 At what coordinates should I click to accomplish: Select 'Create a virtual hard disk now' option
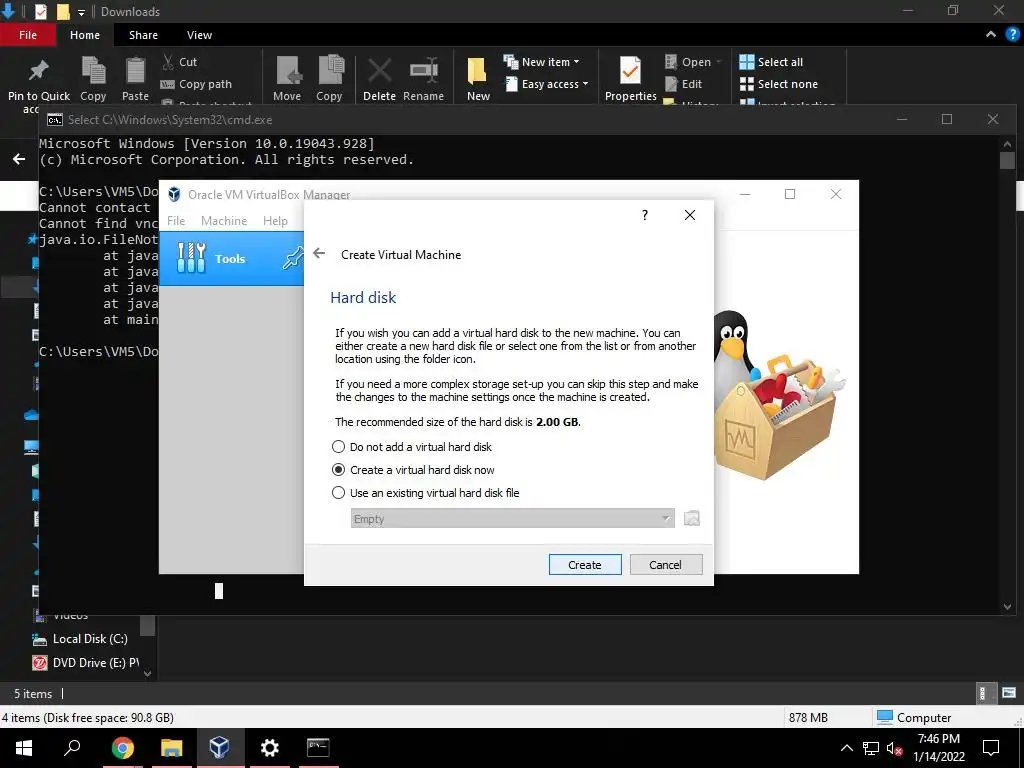[413, 470]
